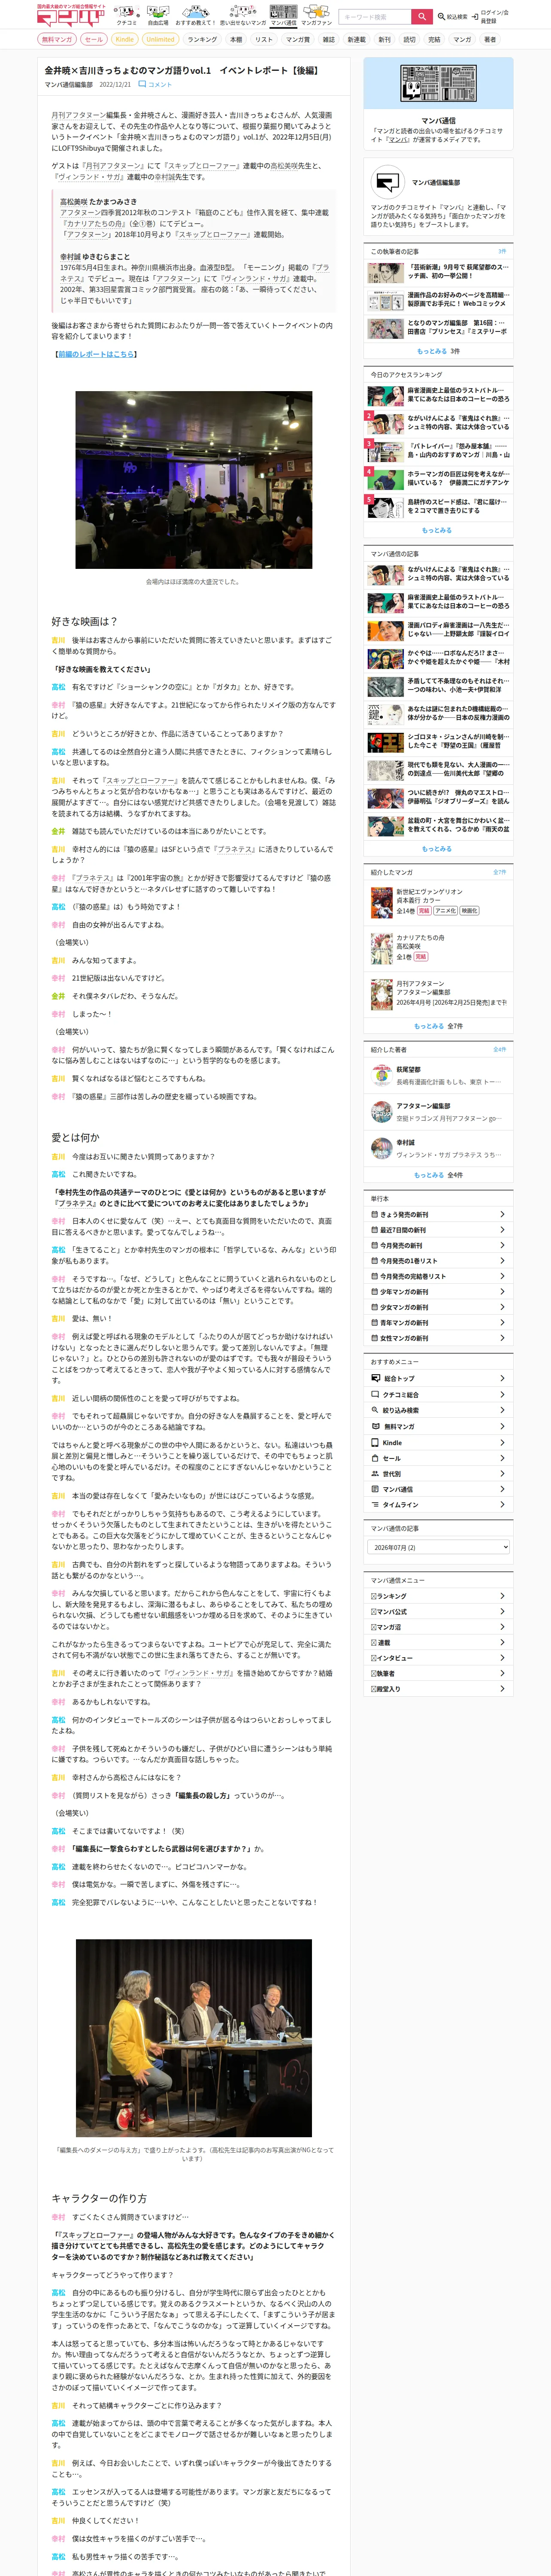
Task: Click calendar icon beside きょう発売の新刊
Action: (375, 1214)
